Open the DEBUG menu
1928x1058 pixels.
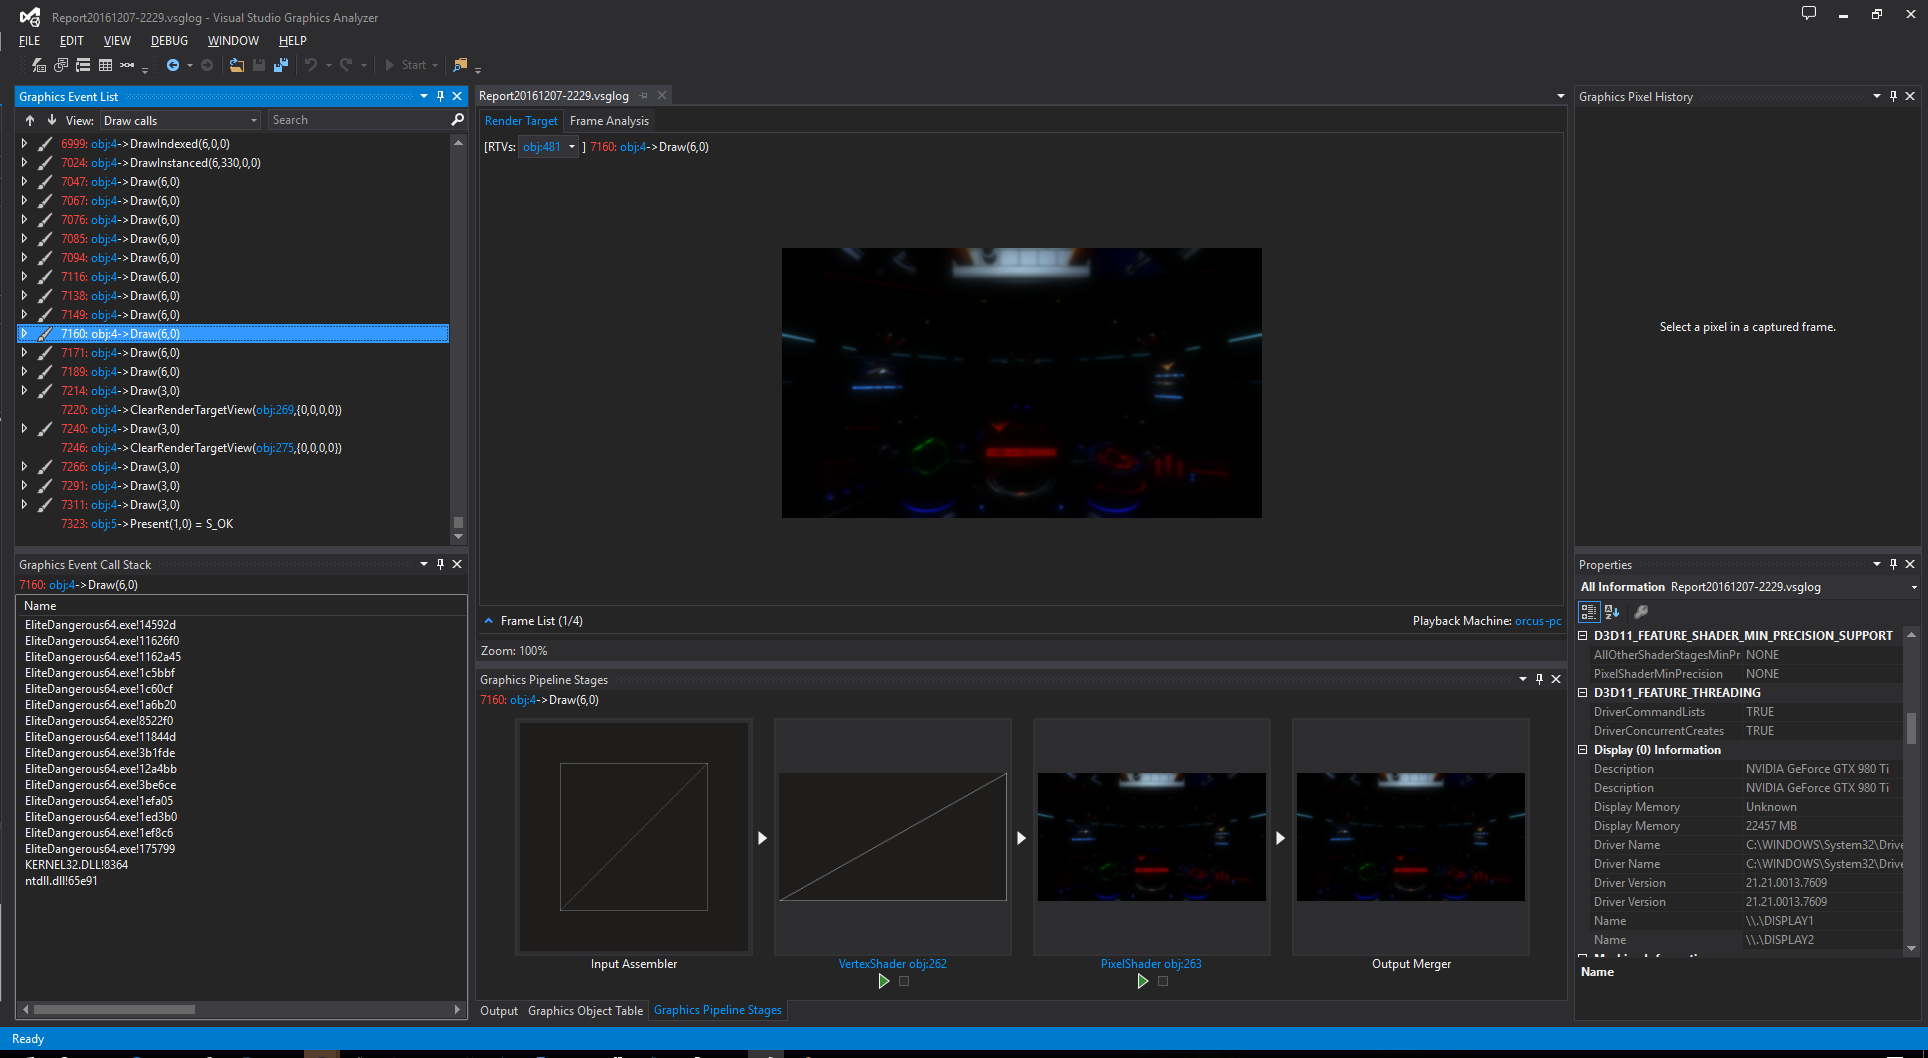pyautogui.click(x=169, y=41)
